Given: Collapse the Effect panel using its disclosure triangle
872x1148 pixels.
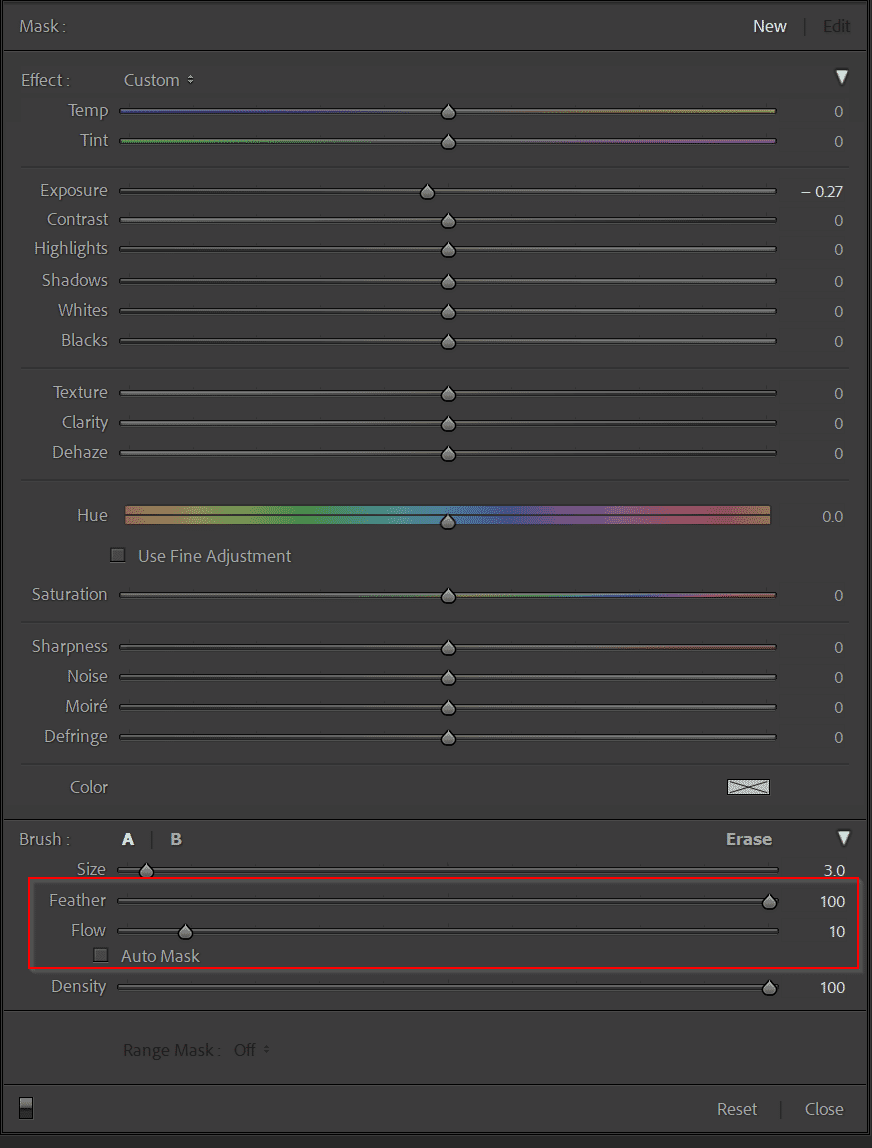Looking at the screenshot, I should point(842,76).
